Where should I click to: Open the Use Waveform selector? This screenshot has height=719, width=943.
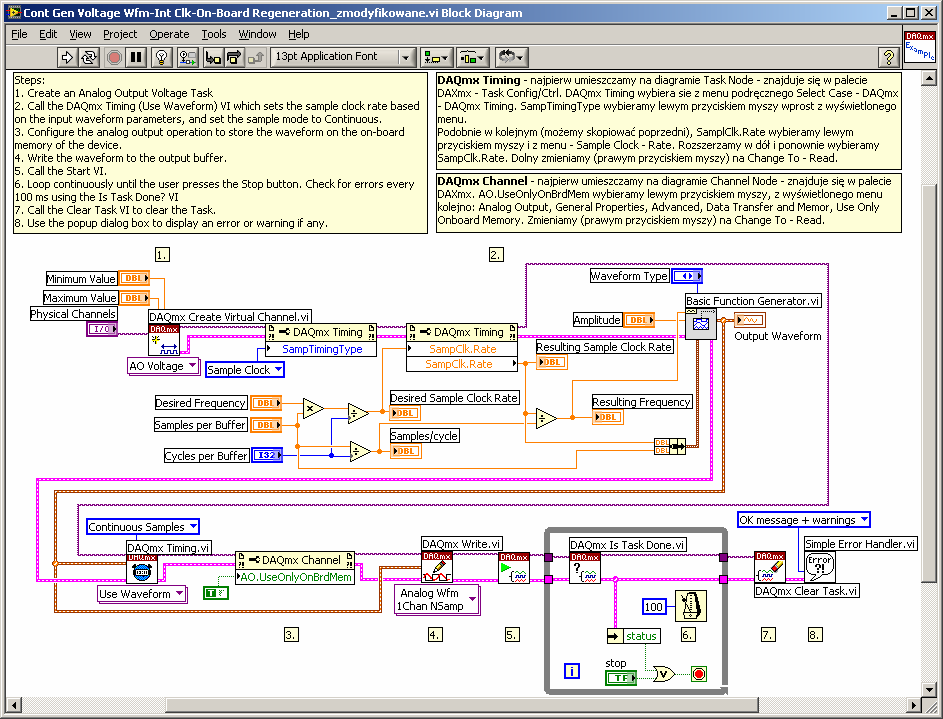coord(142,594)
